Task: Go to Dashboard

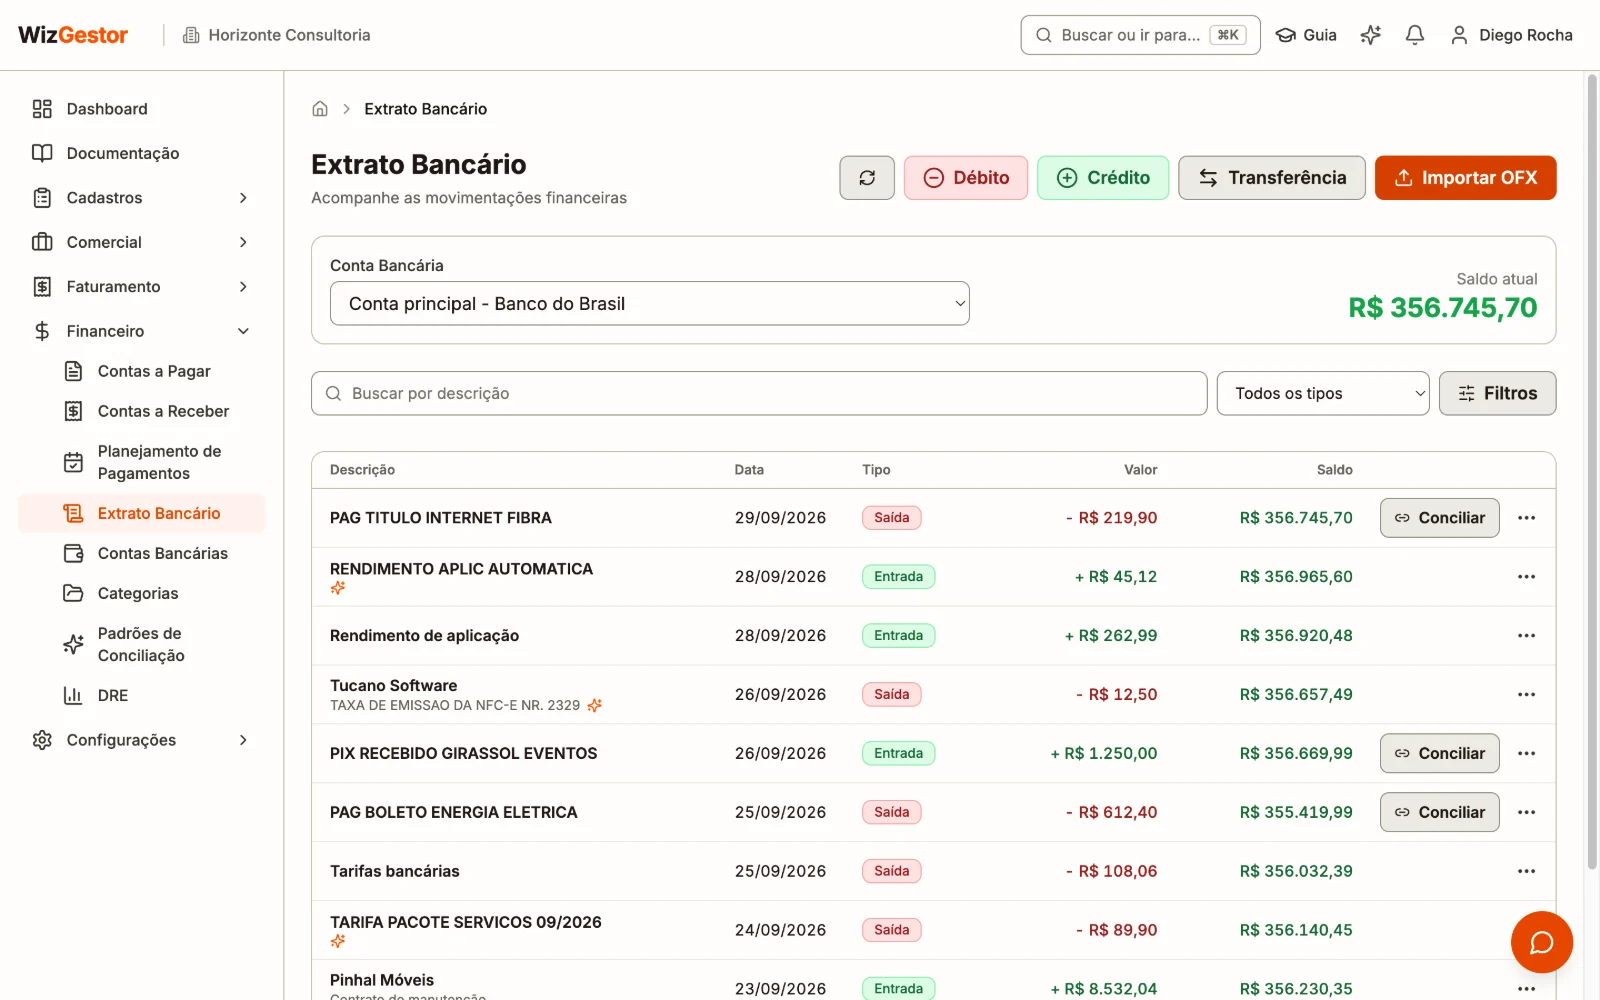Action: pos(141,109)
